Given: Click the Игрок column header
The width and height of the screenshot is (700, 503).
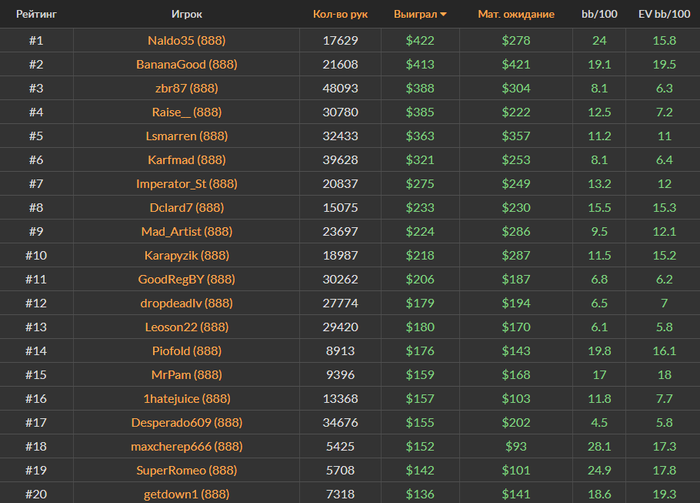Looking at the screenshot, I should [x=187, y=14].
